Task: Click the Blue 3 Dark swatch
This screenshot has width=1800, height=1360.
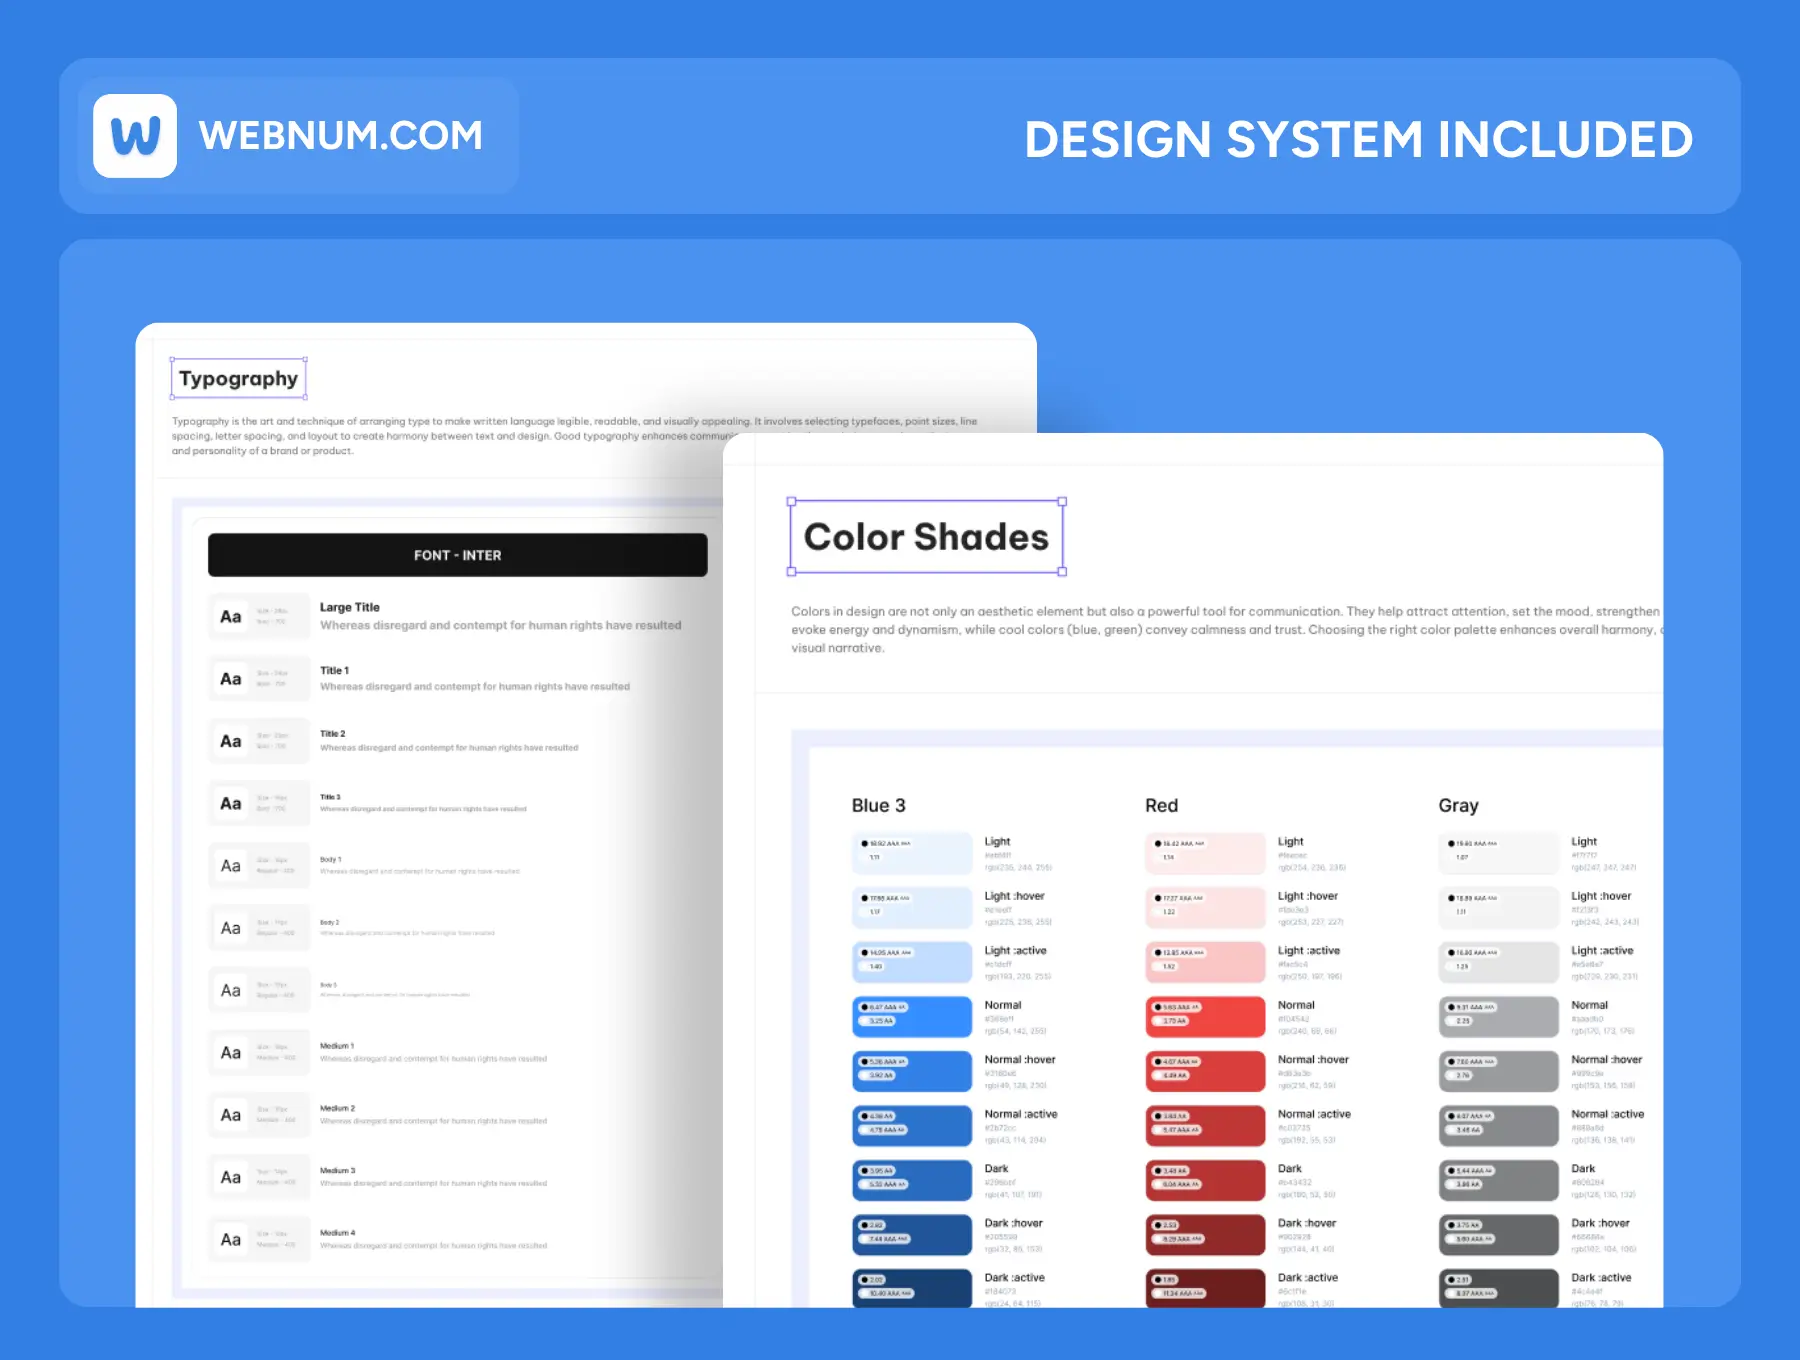Action: [x=912, y=1180]
